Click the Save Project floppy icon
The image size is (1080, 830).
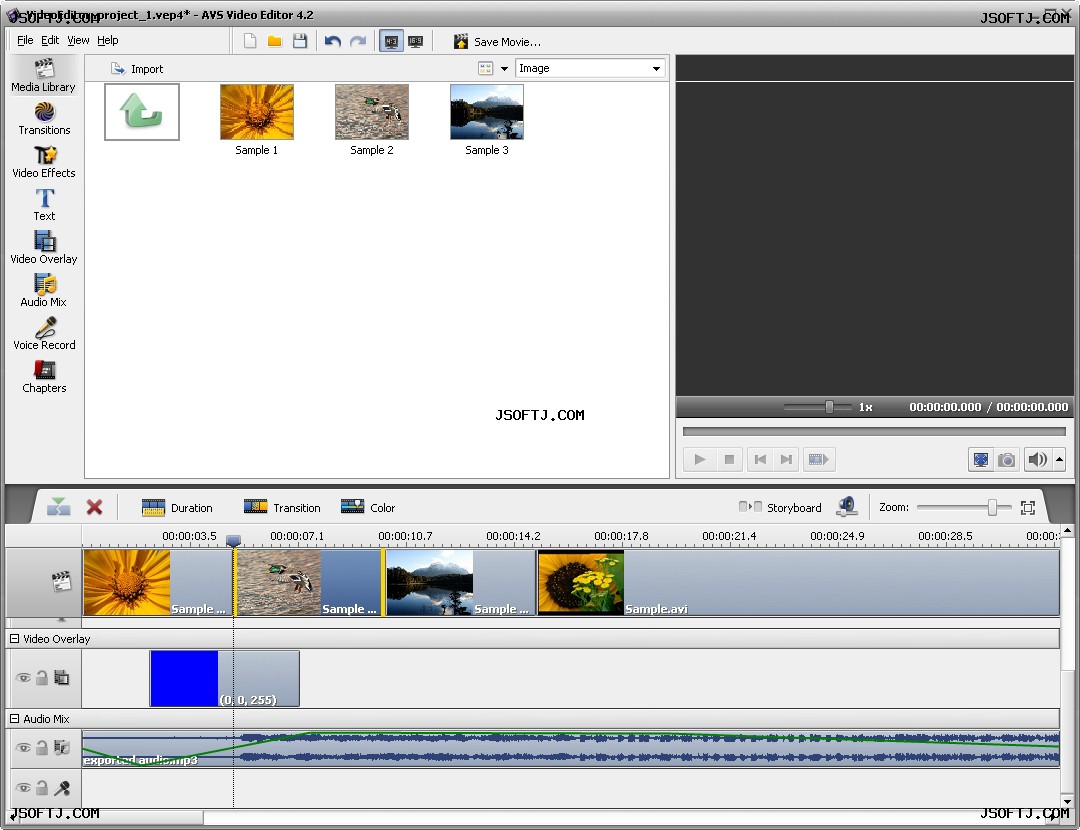[x=300, y=41]
